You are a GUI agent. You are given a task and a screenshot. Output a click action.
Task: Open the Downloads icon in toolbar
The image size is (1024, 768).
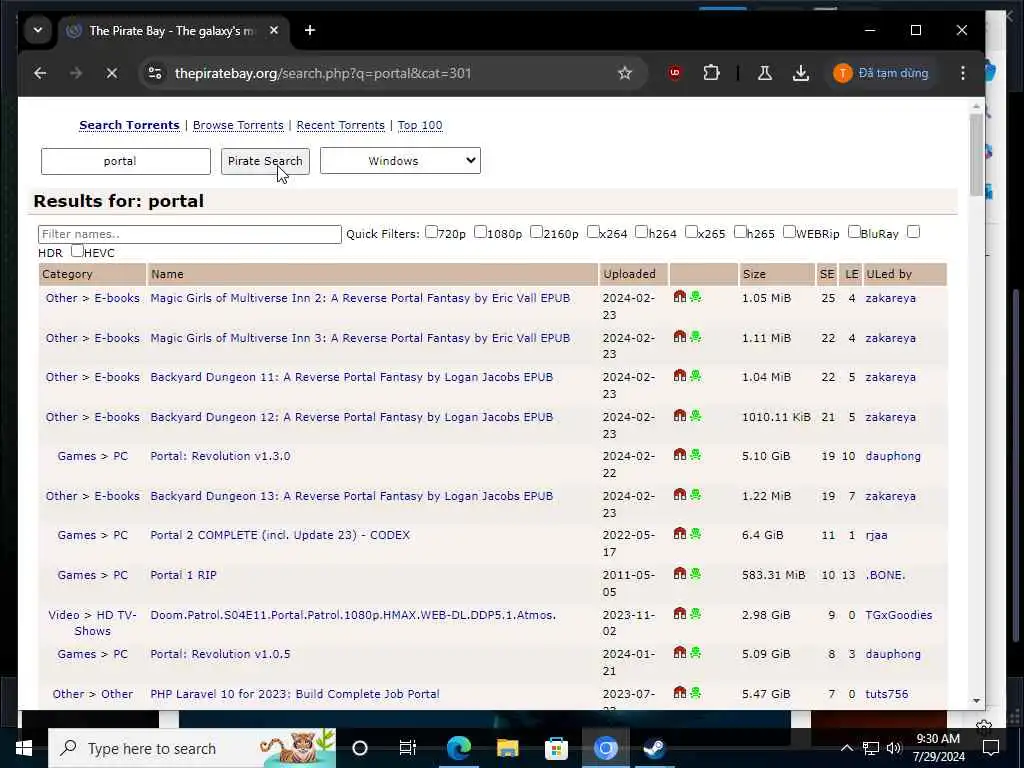click(x=801, y=73)
